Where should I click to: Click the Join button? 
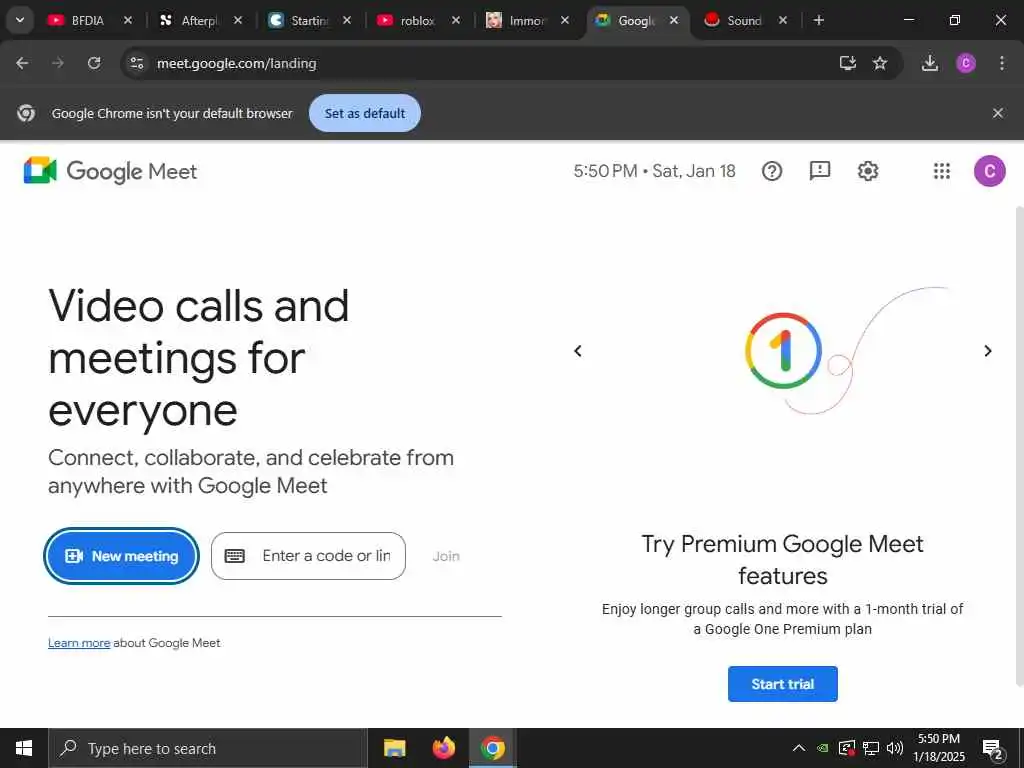(x=446, y=556)
